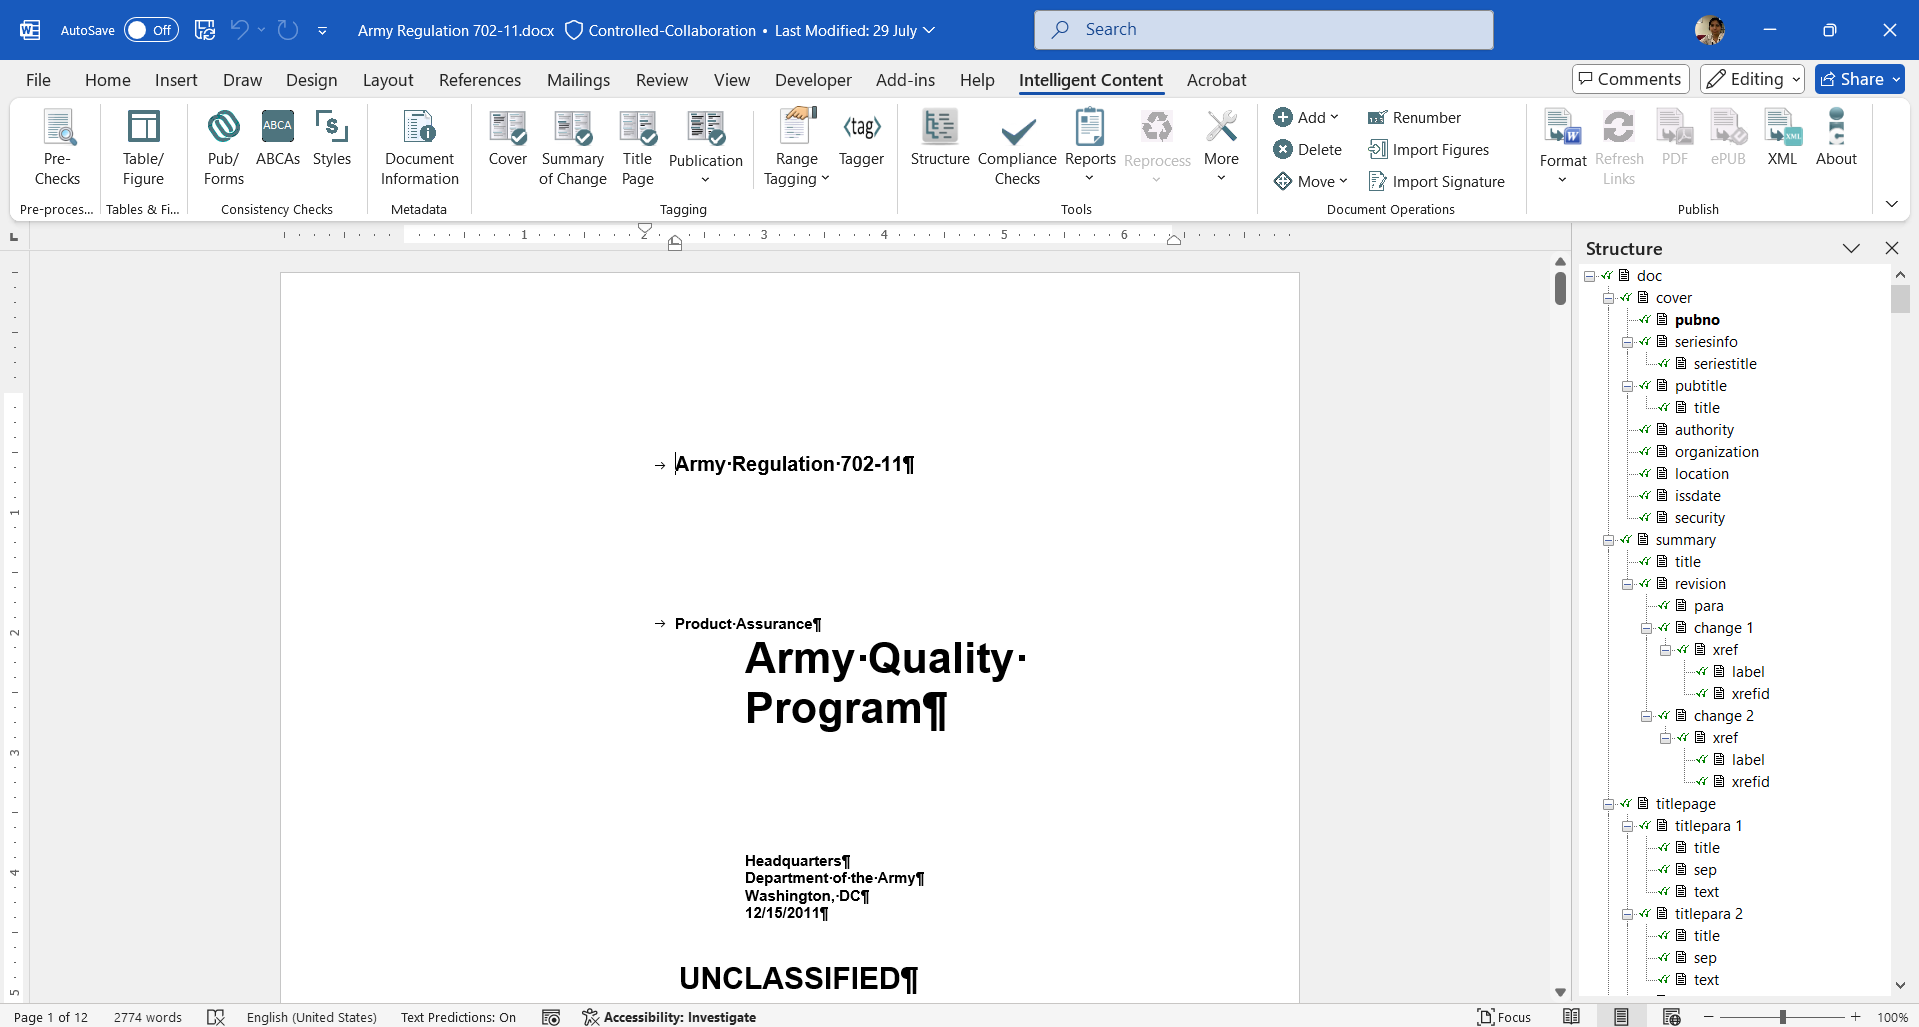Viewport: 1919px width, 1027px height.
Task: Click the Search box in title bar
Action: [x=1263, y=30]
